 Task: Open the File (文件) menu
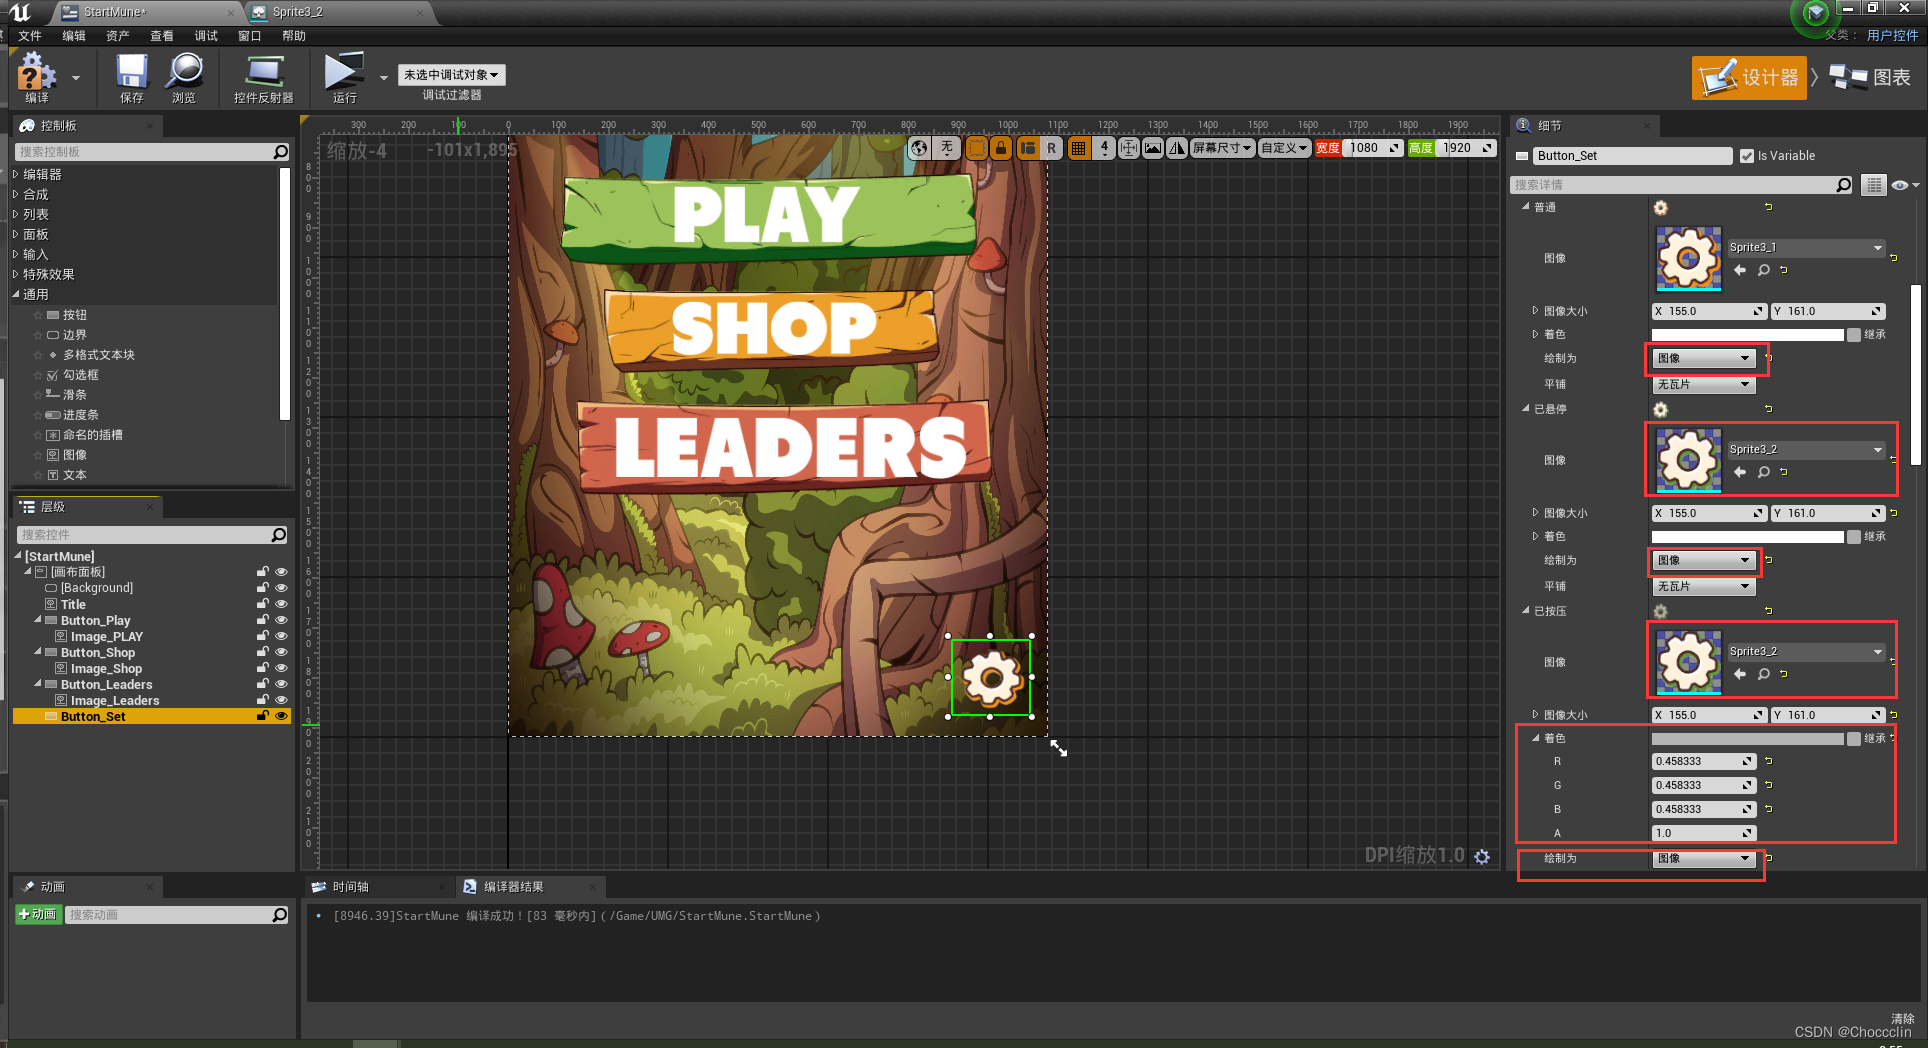tap(30, 36)
